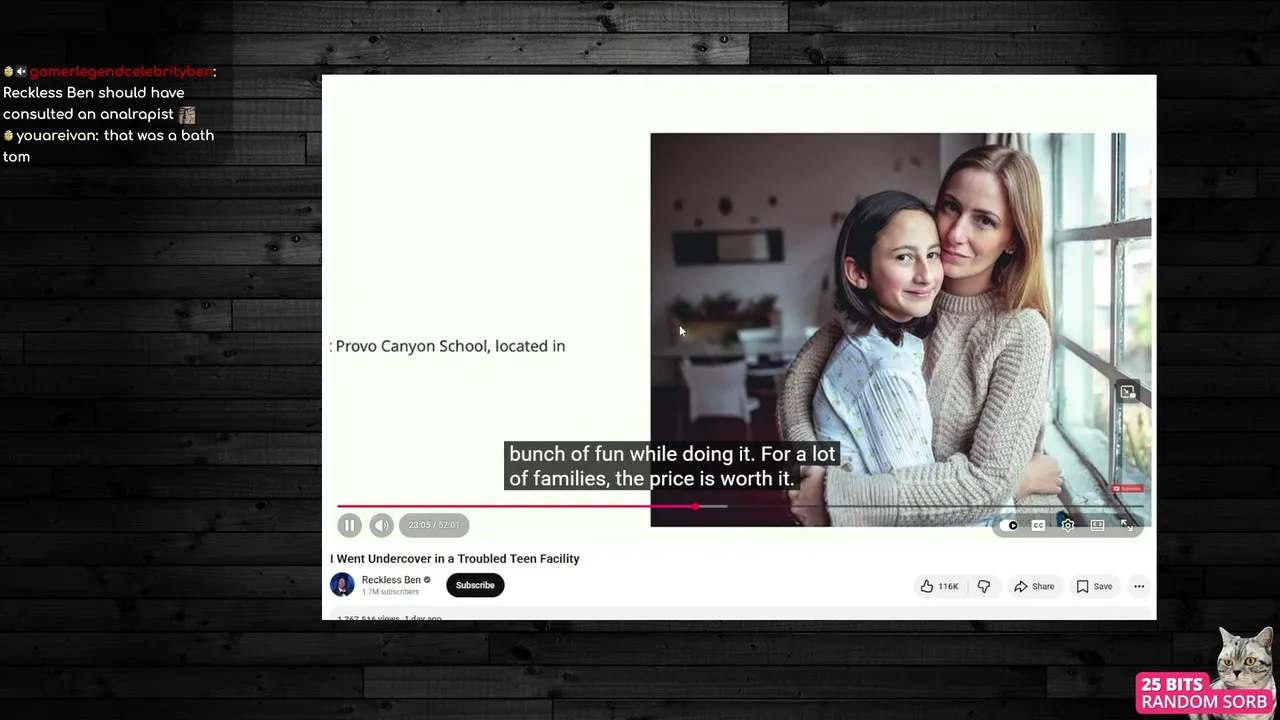
Task: Open the more actions three-dot menu
Action: pyautogui.click(x=1139, y=586)
